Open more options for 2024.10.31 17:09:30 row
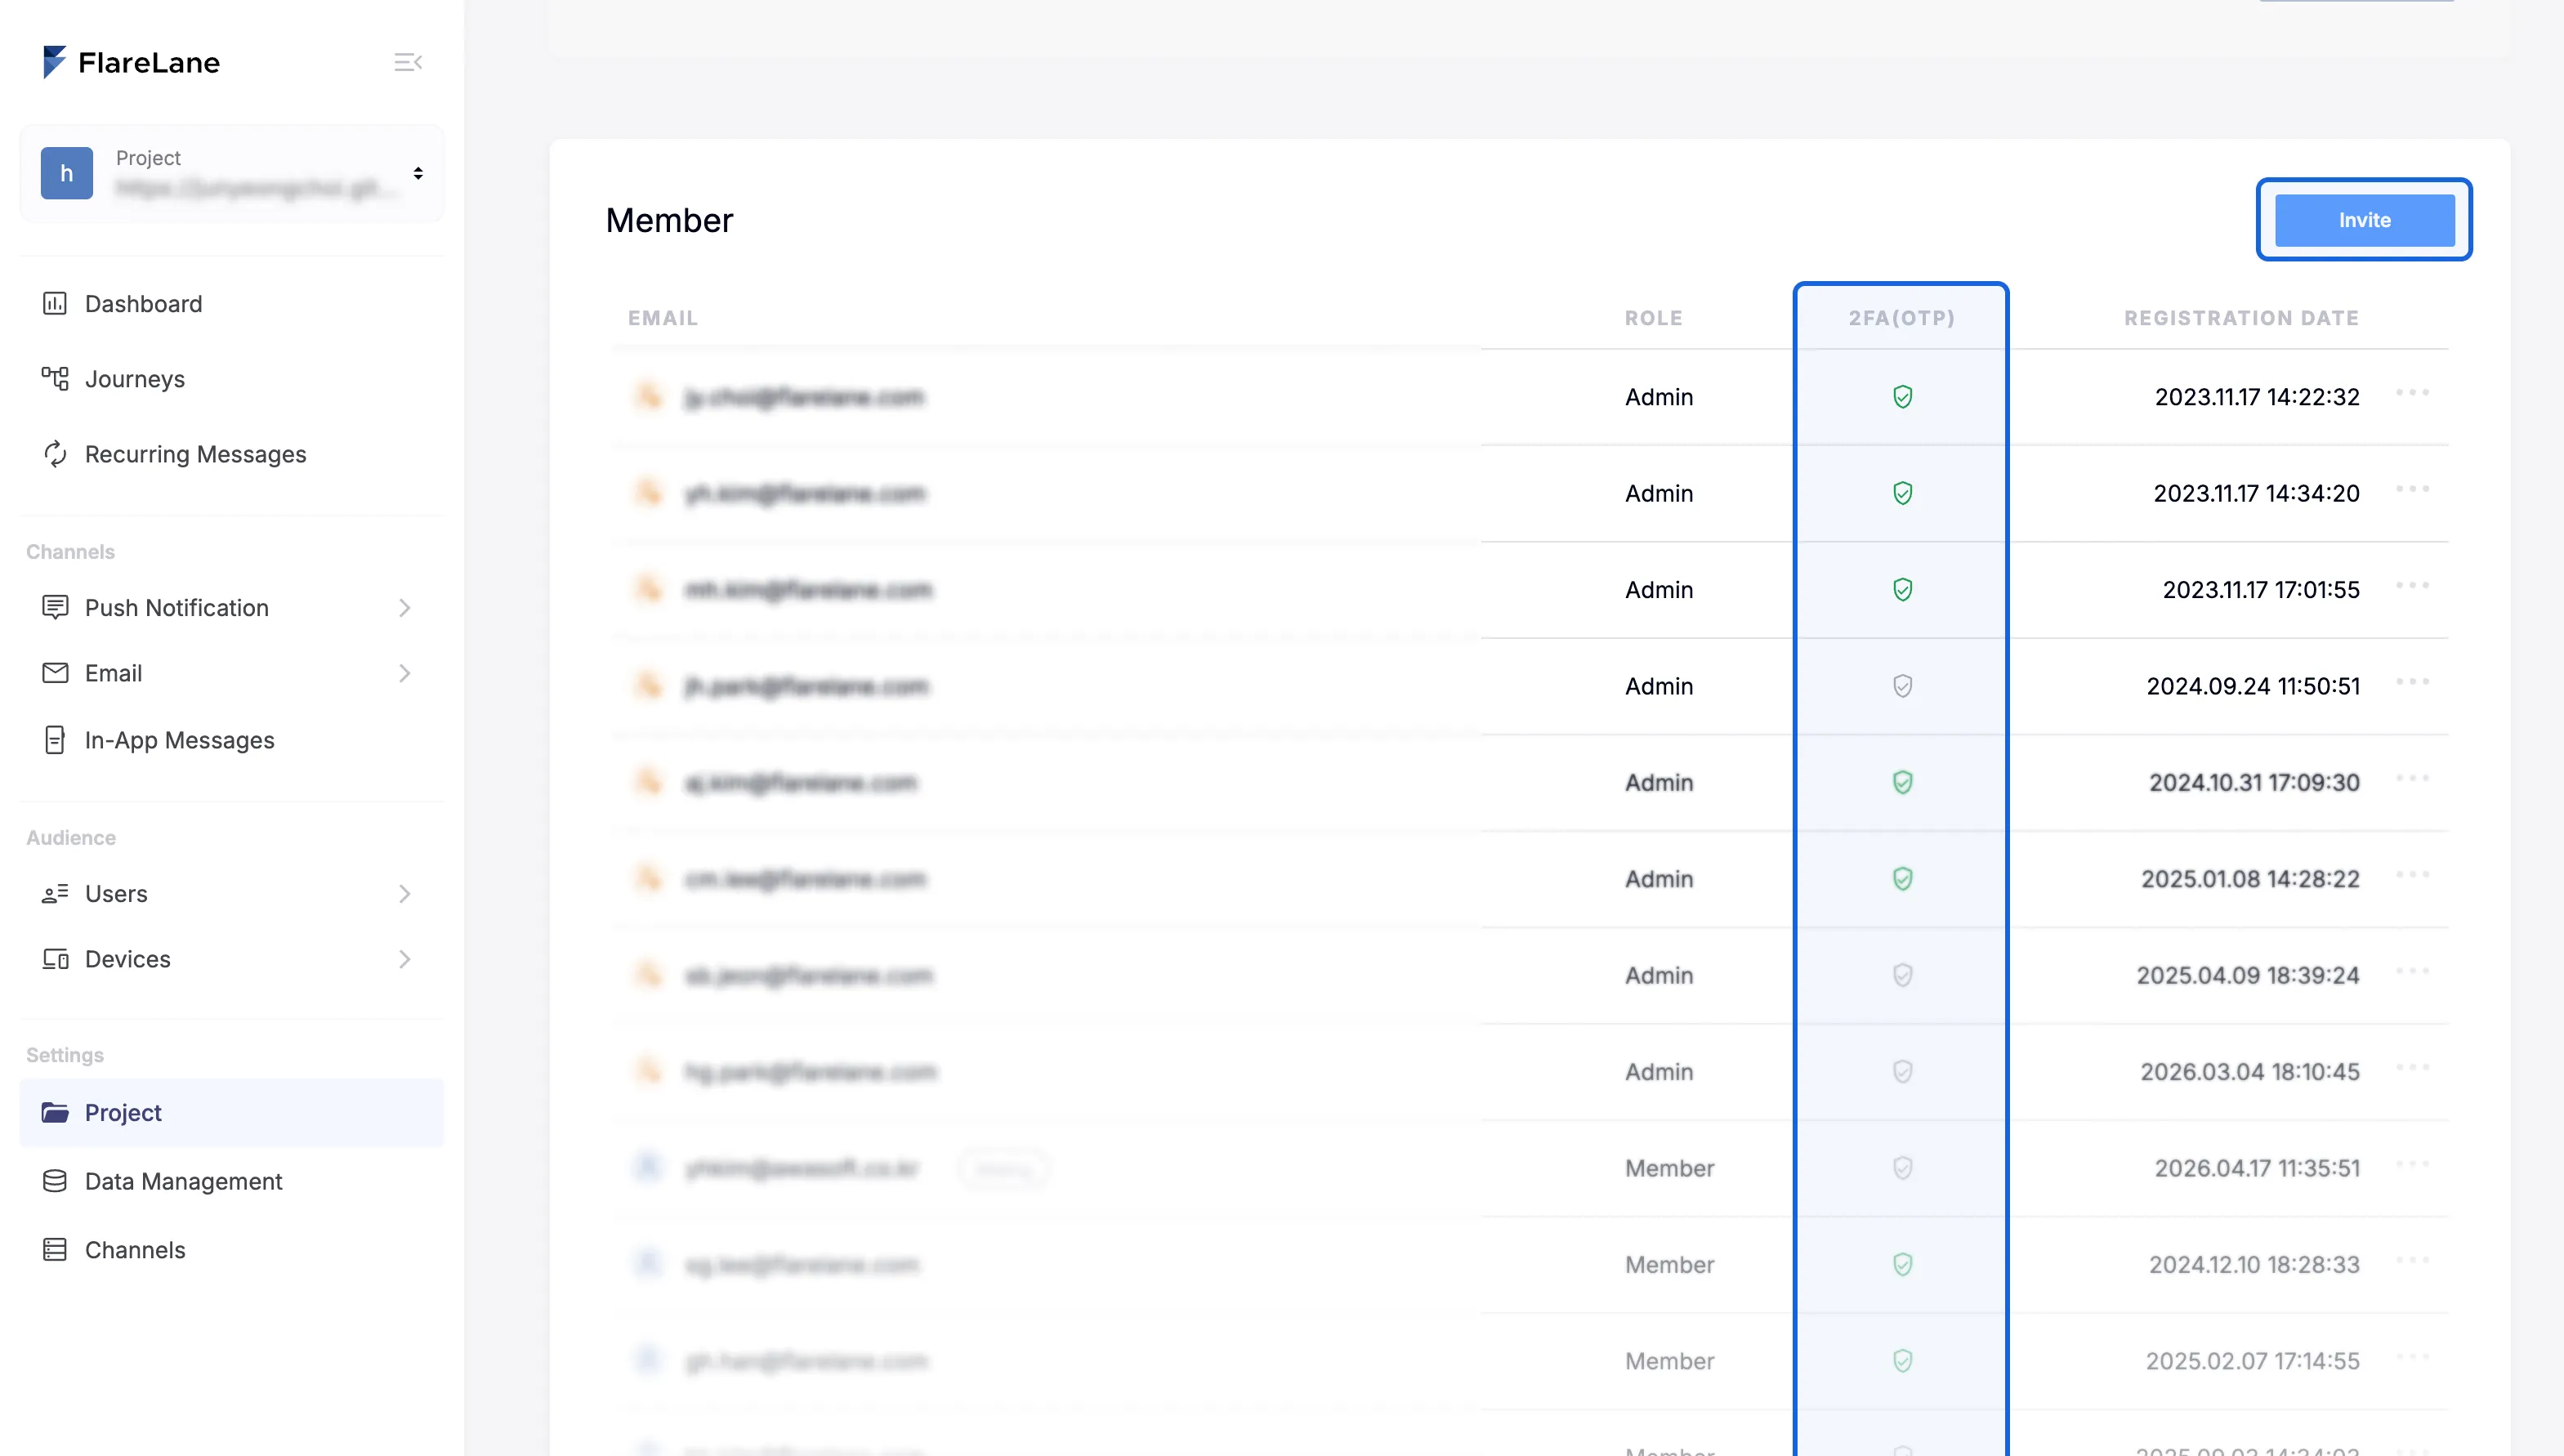The height and width of the screenshot is (1456, 2564). (2412, 778)
